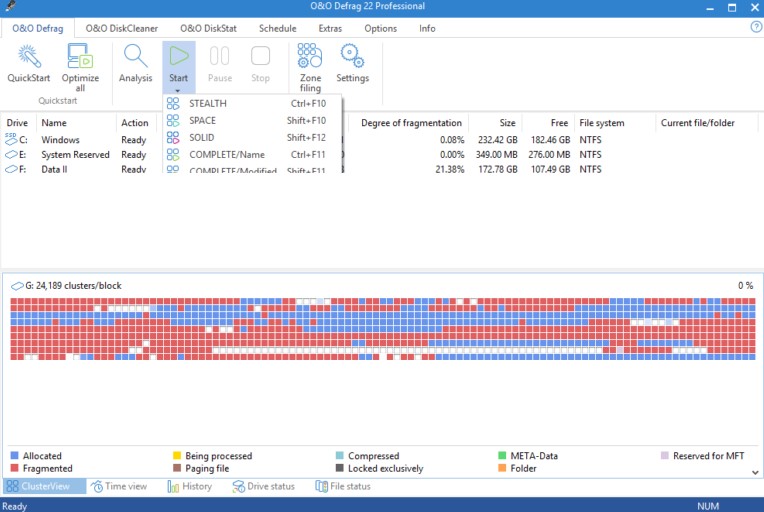Screen dimensions: 764x512
Task: Click the Stop button icon
Action: (260, 56)
